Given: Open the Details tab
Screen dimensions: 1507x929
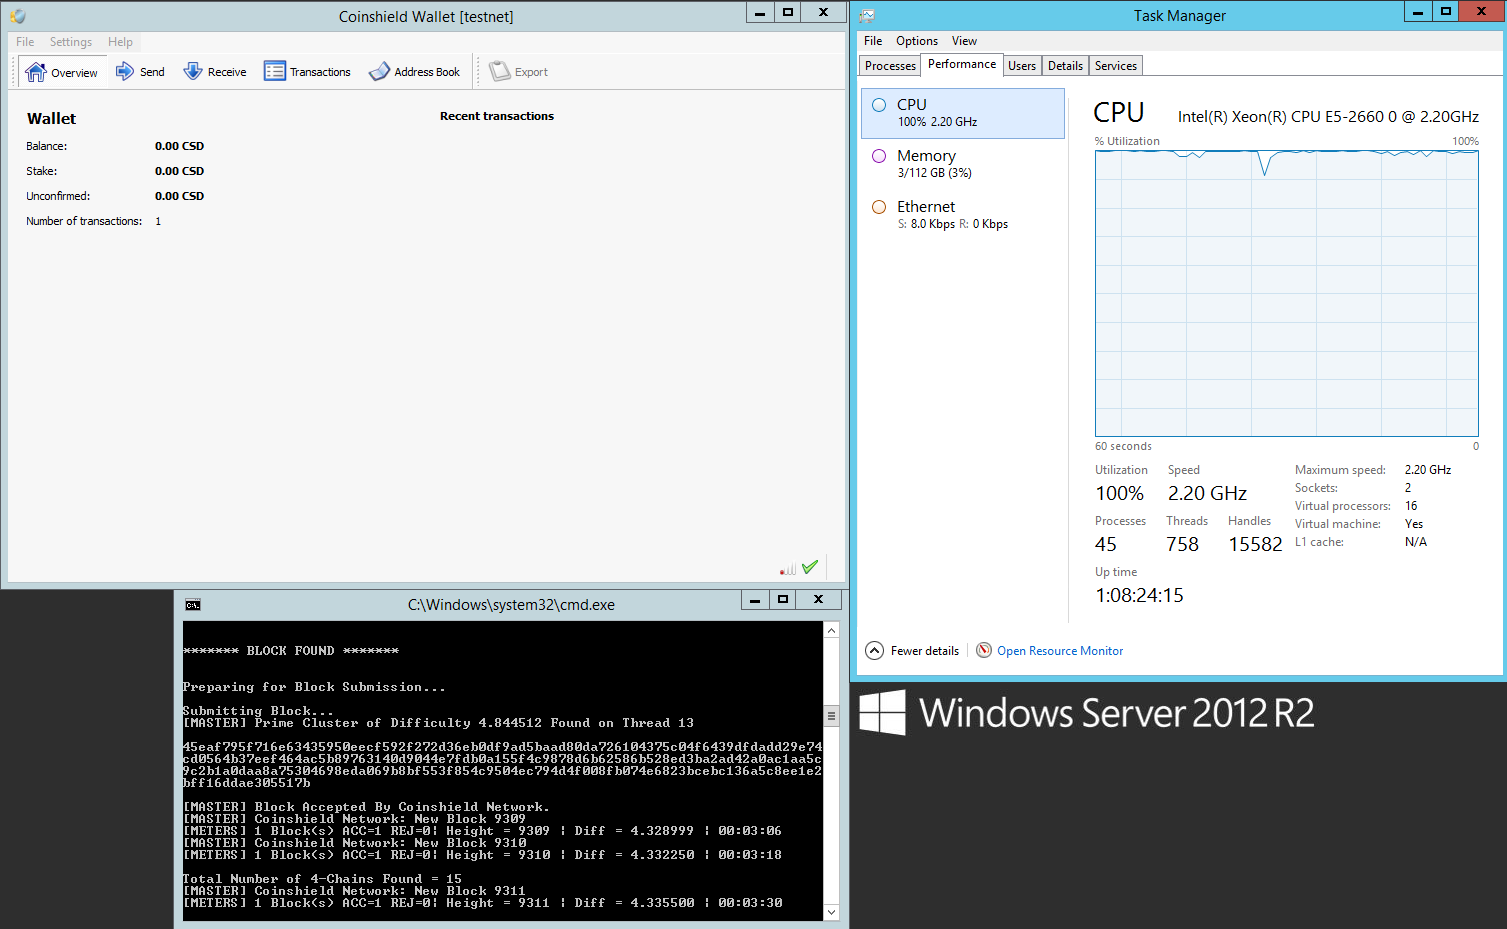Looking at the screenshot, I should coord(1065,66).
